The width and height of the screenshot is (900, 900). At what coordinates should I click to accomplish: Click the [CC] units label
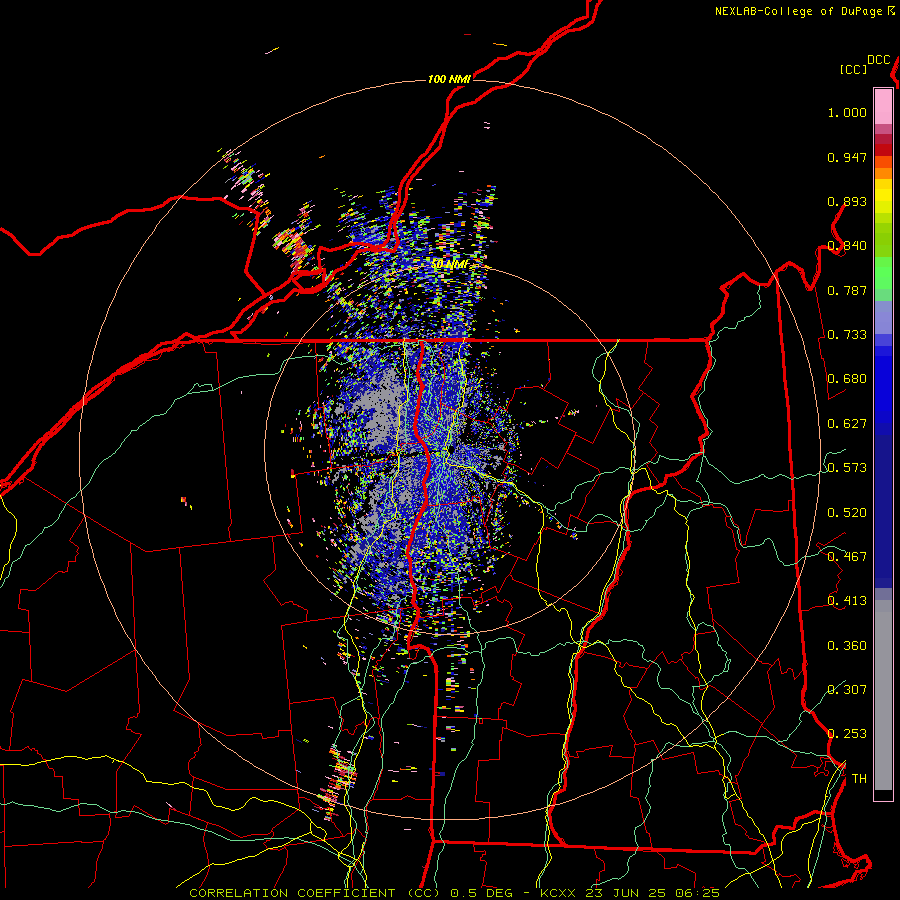(x=853, y=69)
